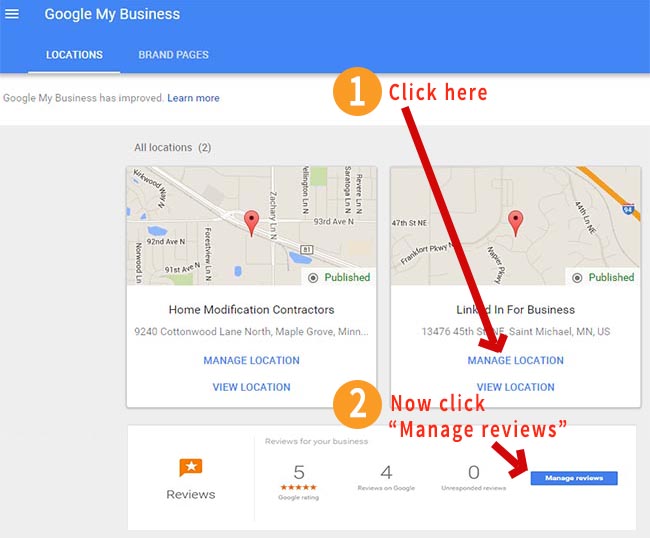Switch to the Brand Pages tab
This screenshot has height=538, width=650.
pyautogui.click(x=173, y=55)
